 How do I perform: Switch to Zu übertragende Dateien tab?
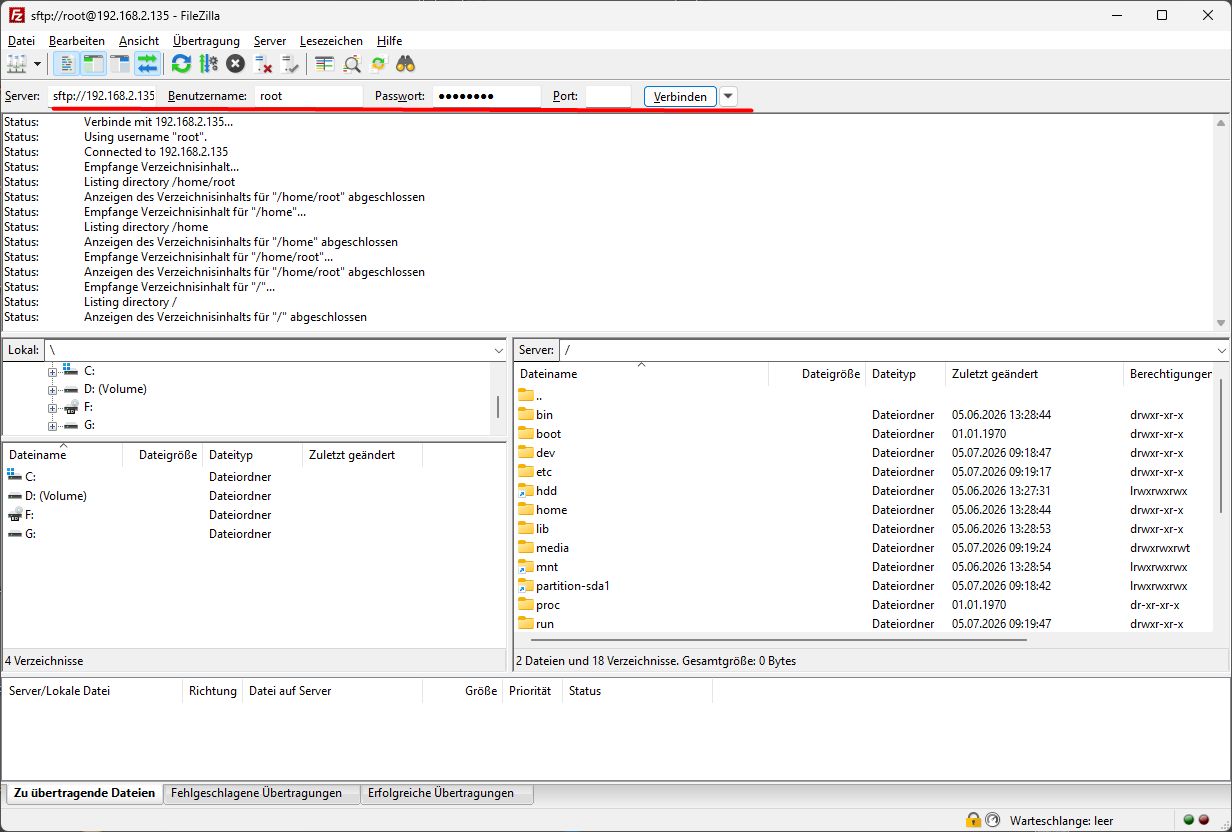coord(84,793)
